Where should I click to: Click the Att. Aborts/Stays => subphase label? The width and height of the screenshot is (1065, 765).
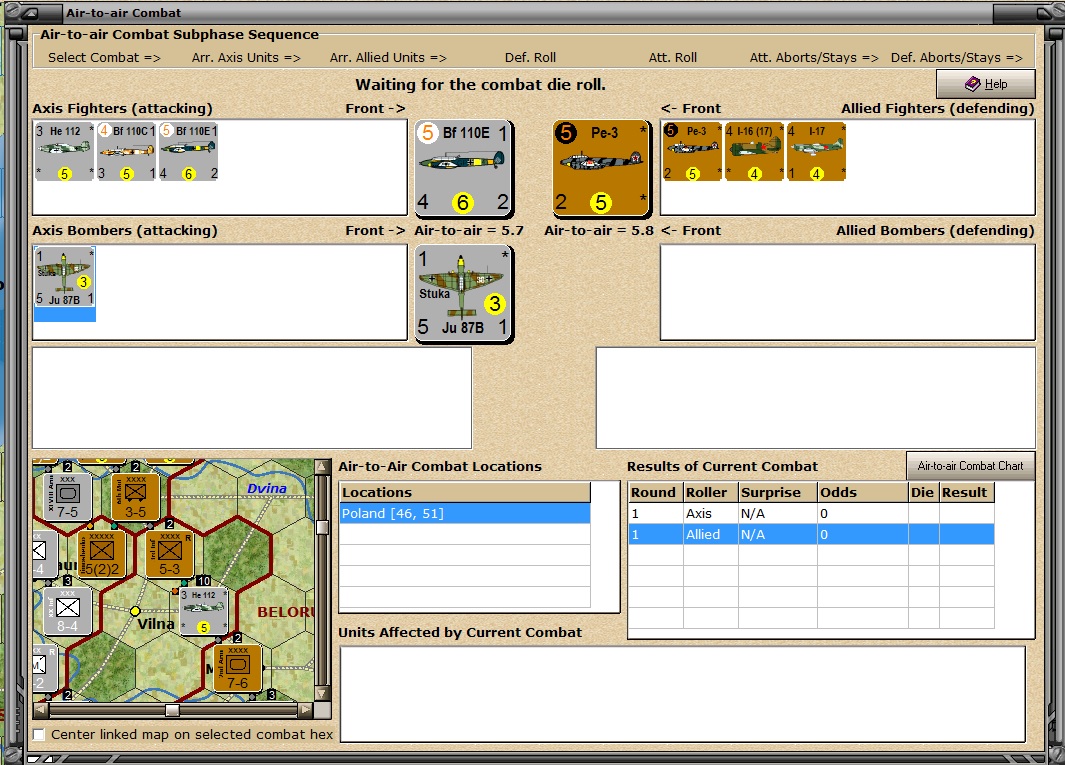point(814,58)
